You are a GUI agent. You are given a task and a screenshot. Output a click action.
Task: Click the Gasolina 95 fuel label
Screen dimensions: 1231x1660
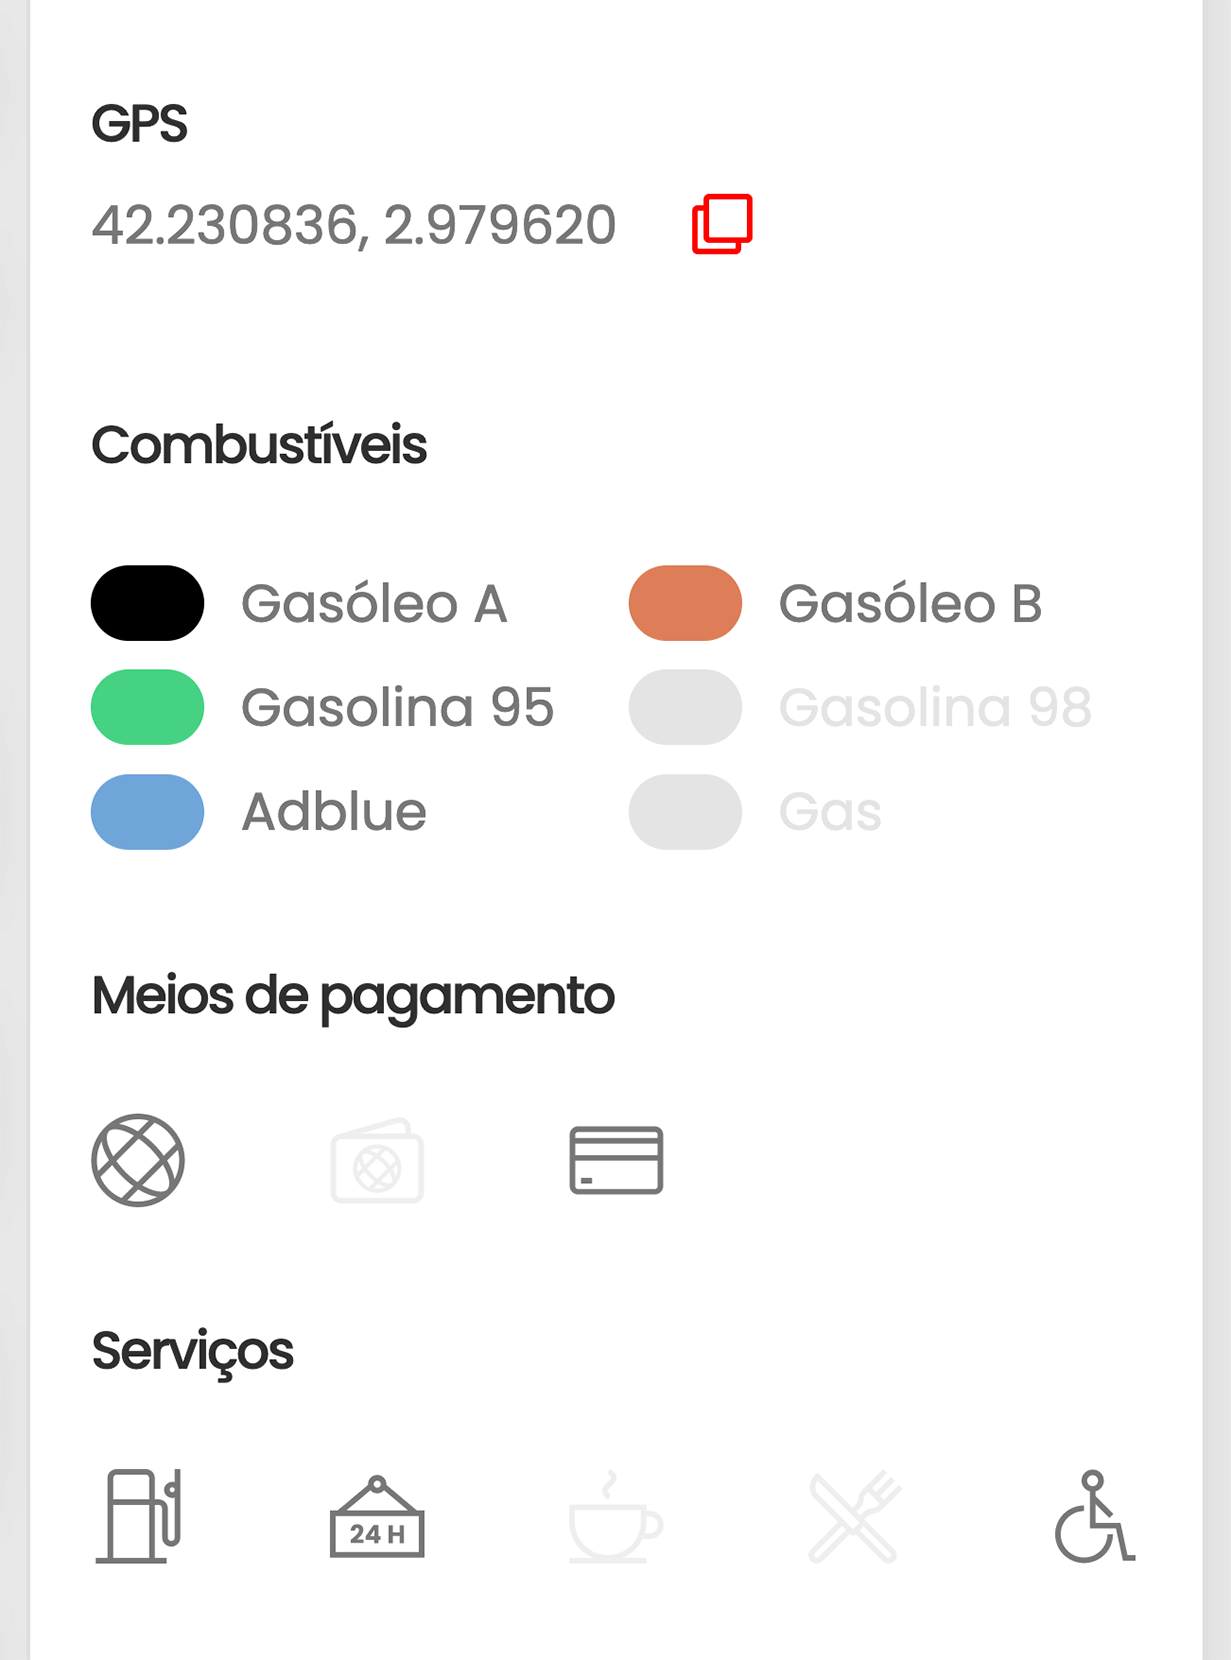(397, 708)
